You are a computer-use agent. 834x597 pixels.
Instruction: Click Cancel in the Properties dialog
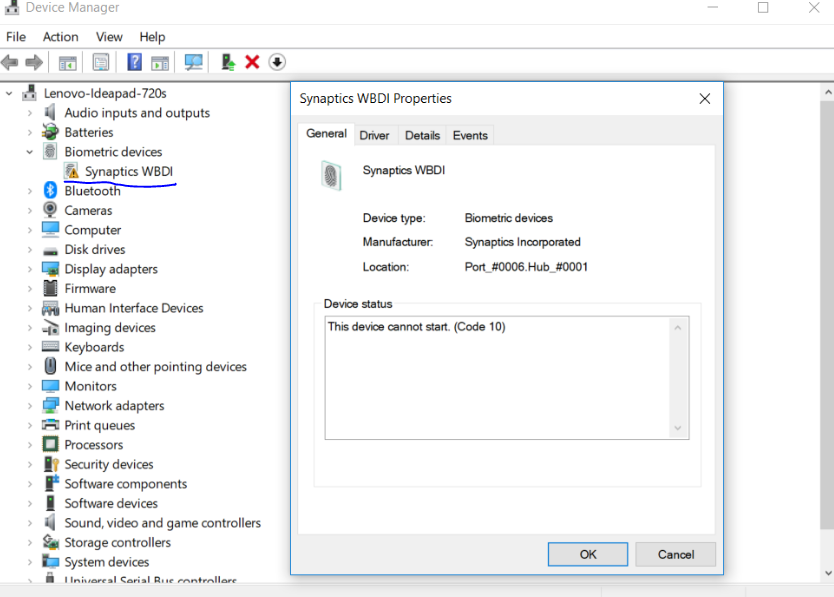[675, 554]
